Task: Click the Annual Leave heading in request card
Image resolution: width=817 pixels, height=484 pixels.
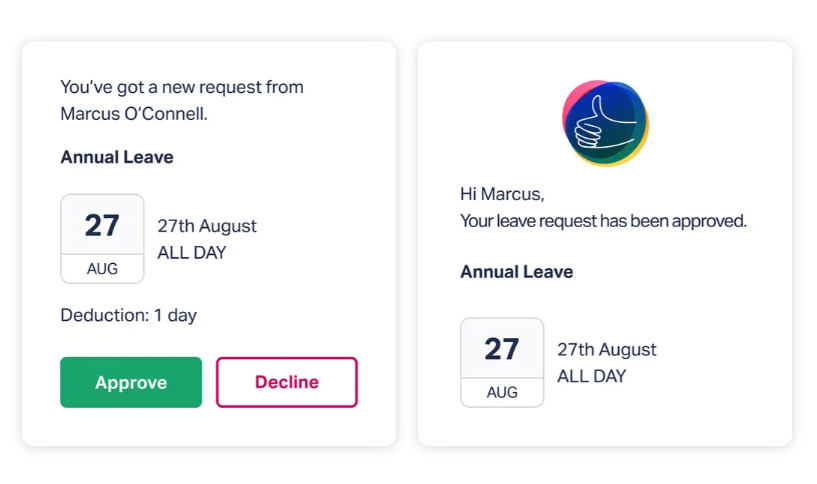Action: [117, 157]
